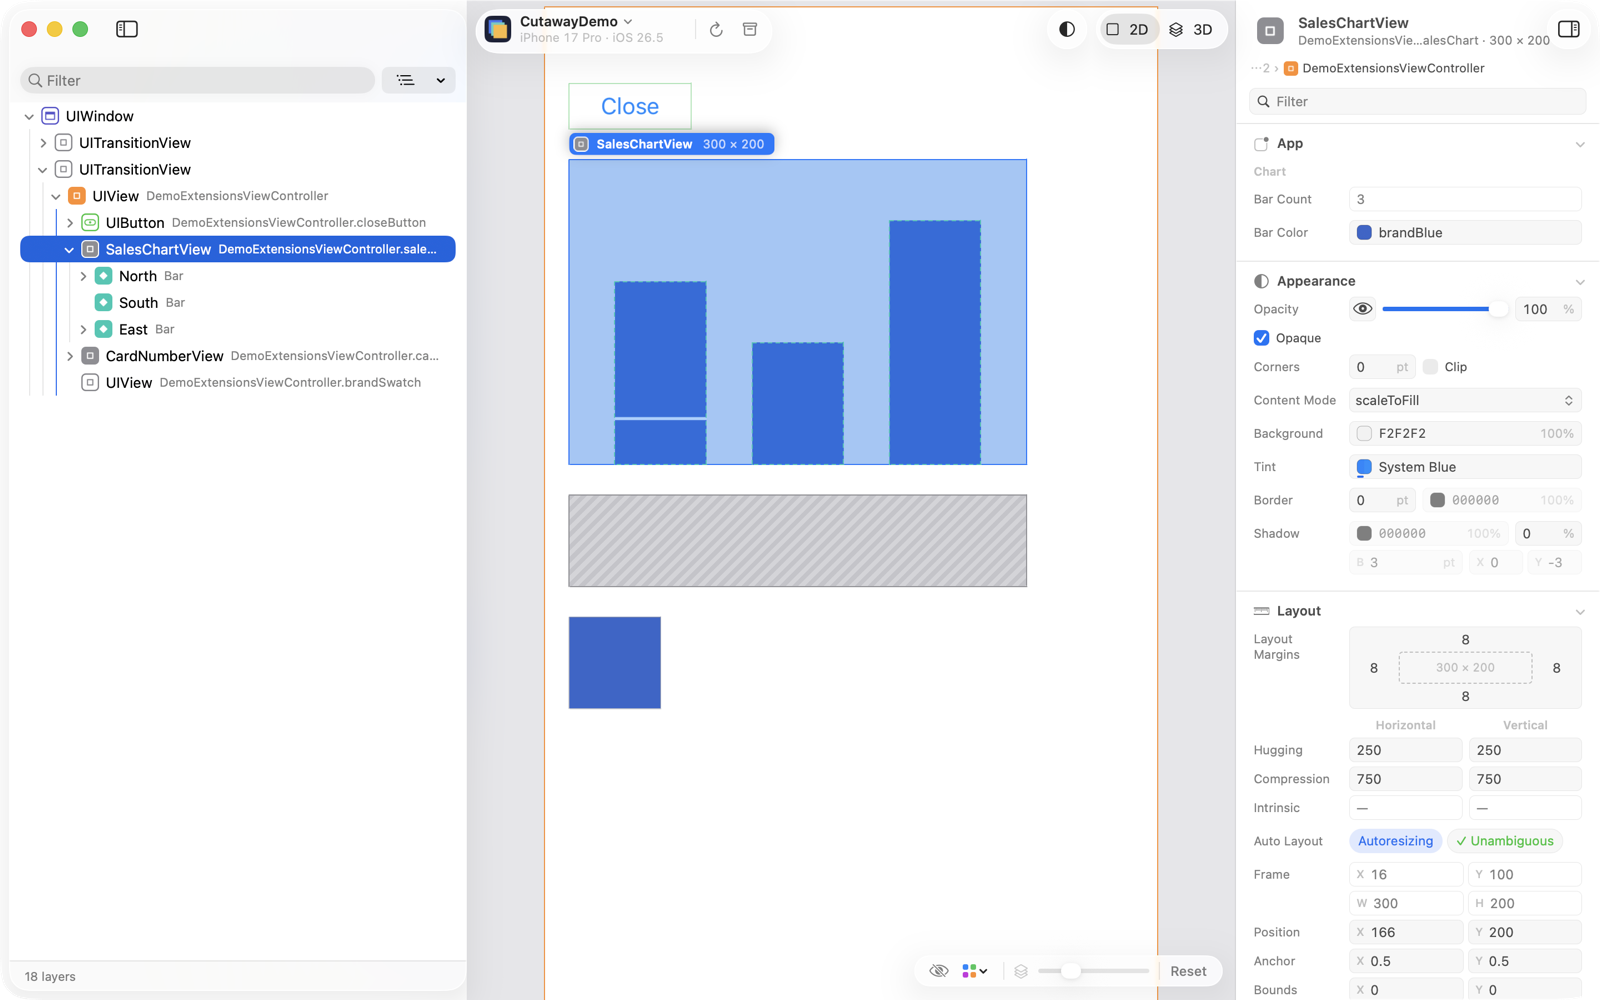Switch to 2D view mode

pyautogui.click(x=1128, y=30)
